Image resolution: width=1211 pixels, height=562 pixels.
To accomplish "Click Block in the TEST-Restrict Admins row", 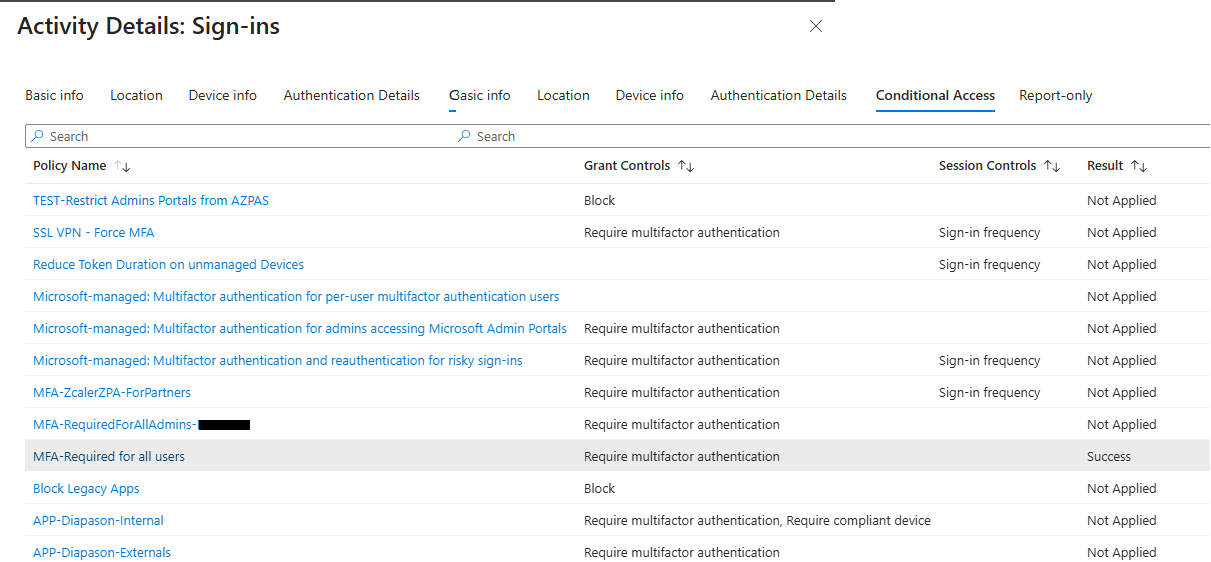I will tap(600, 201).
